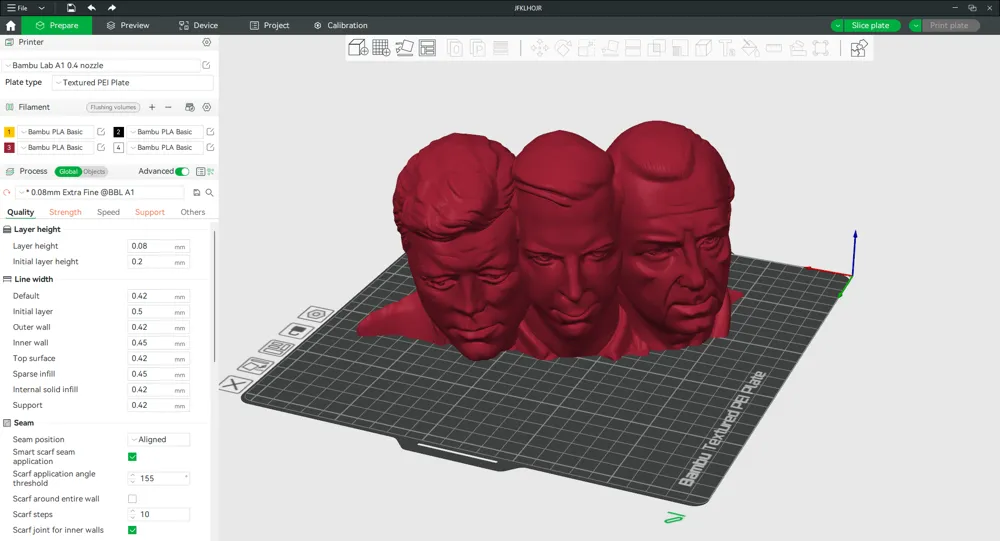
Task: Click the Layer height 0.08 field
Action: (x=159, y=246)
